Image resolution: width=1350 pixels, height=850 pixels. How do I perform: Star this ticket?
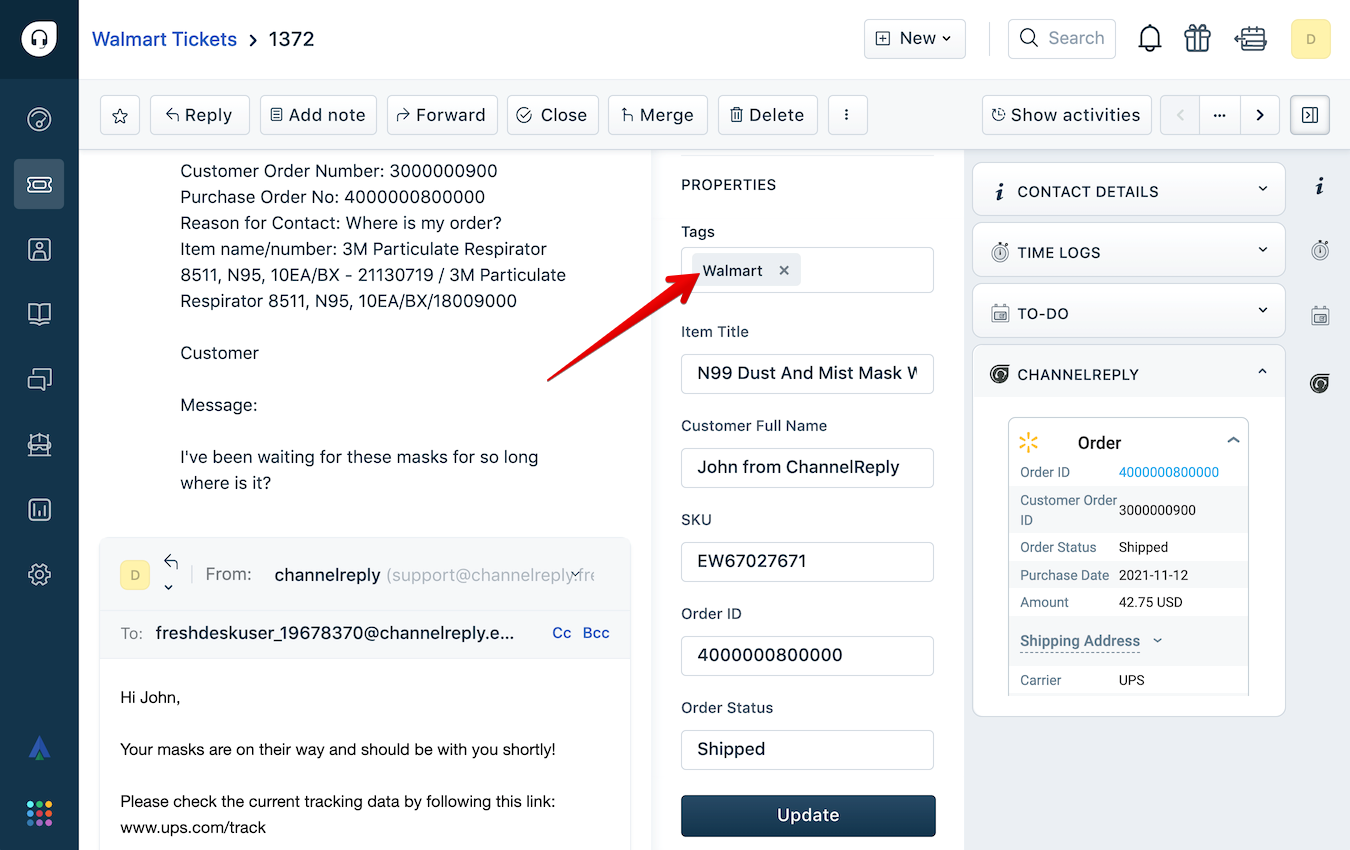click(120, 115)
